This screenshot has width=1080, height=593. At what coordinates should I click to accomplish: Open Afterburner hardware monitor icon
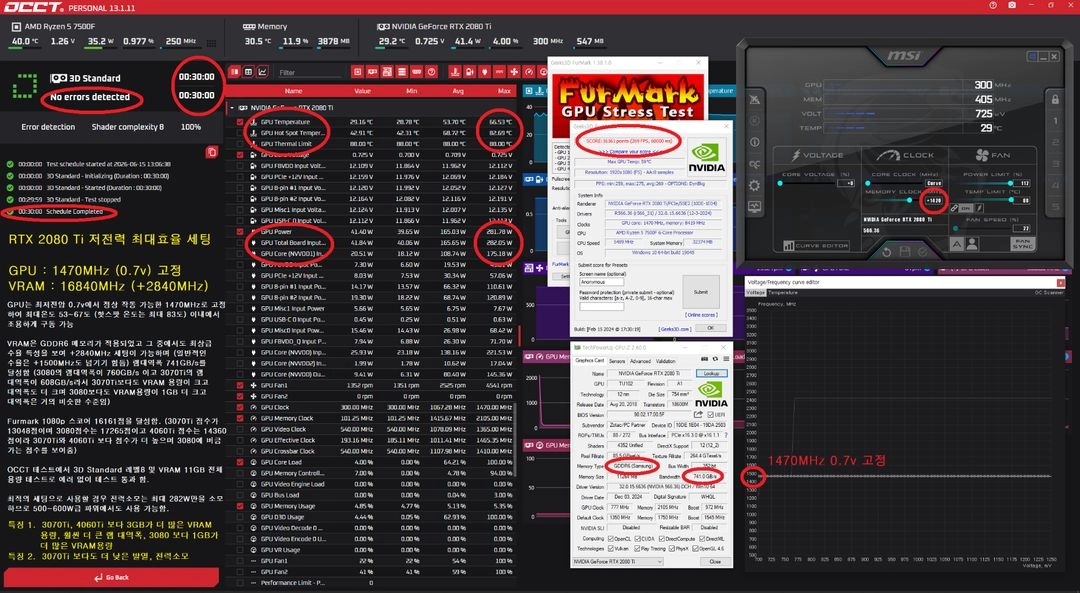click(755, 207)
